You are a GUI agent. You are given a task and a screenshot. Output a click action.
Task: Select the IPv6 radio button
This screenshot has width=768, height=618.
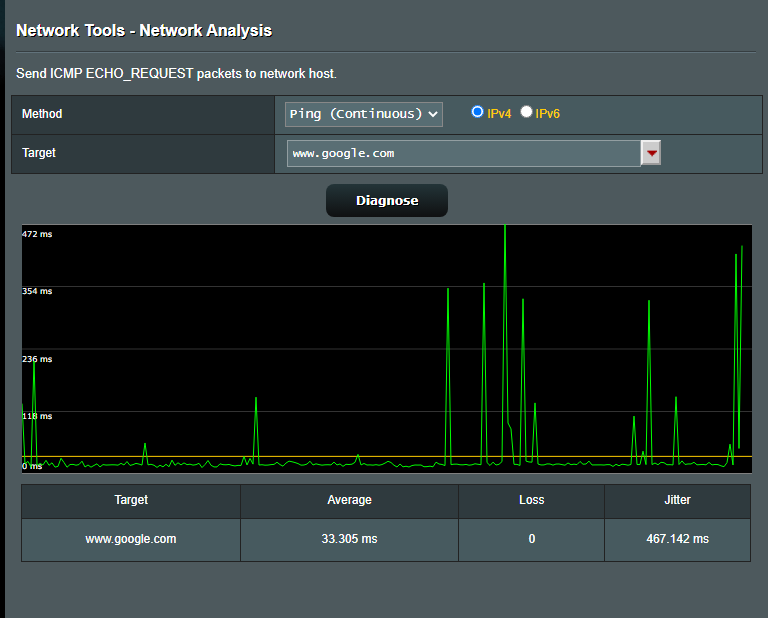coord(526,113)
